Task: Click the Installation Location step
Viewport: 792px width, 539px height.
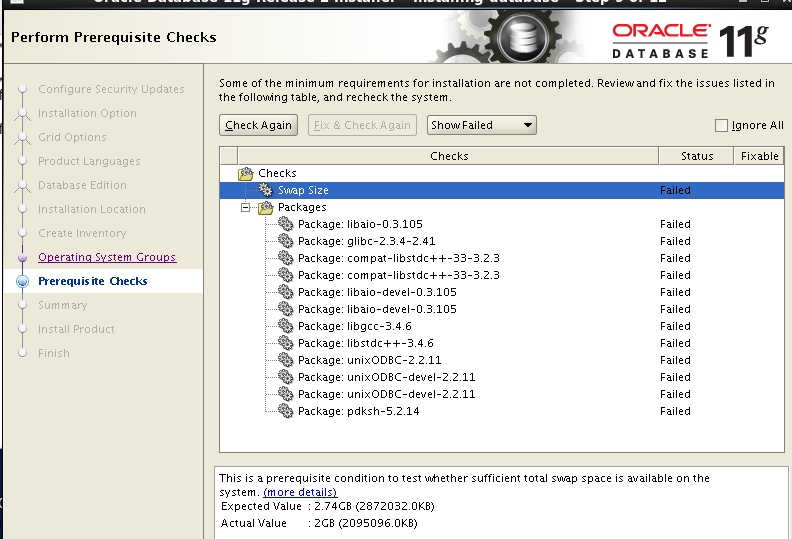Action: (91, 209)
